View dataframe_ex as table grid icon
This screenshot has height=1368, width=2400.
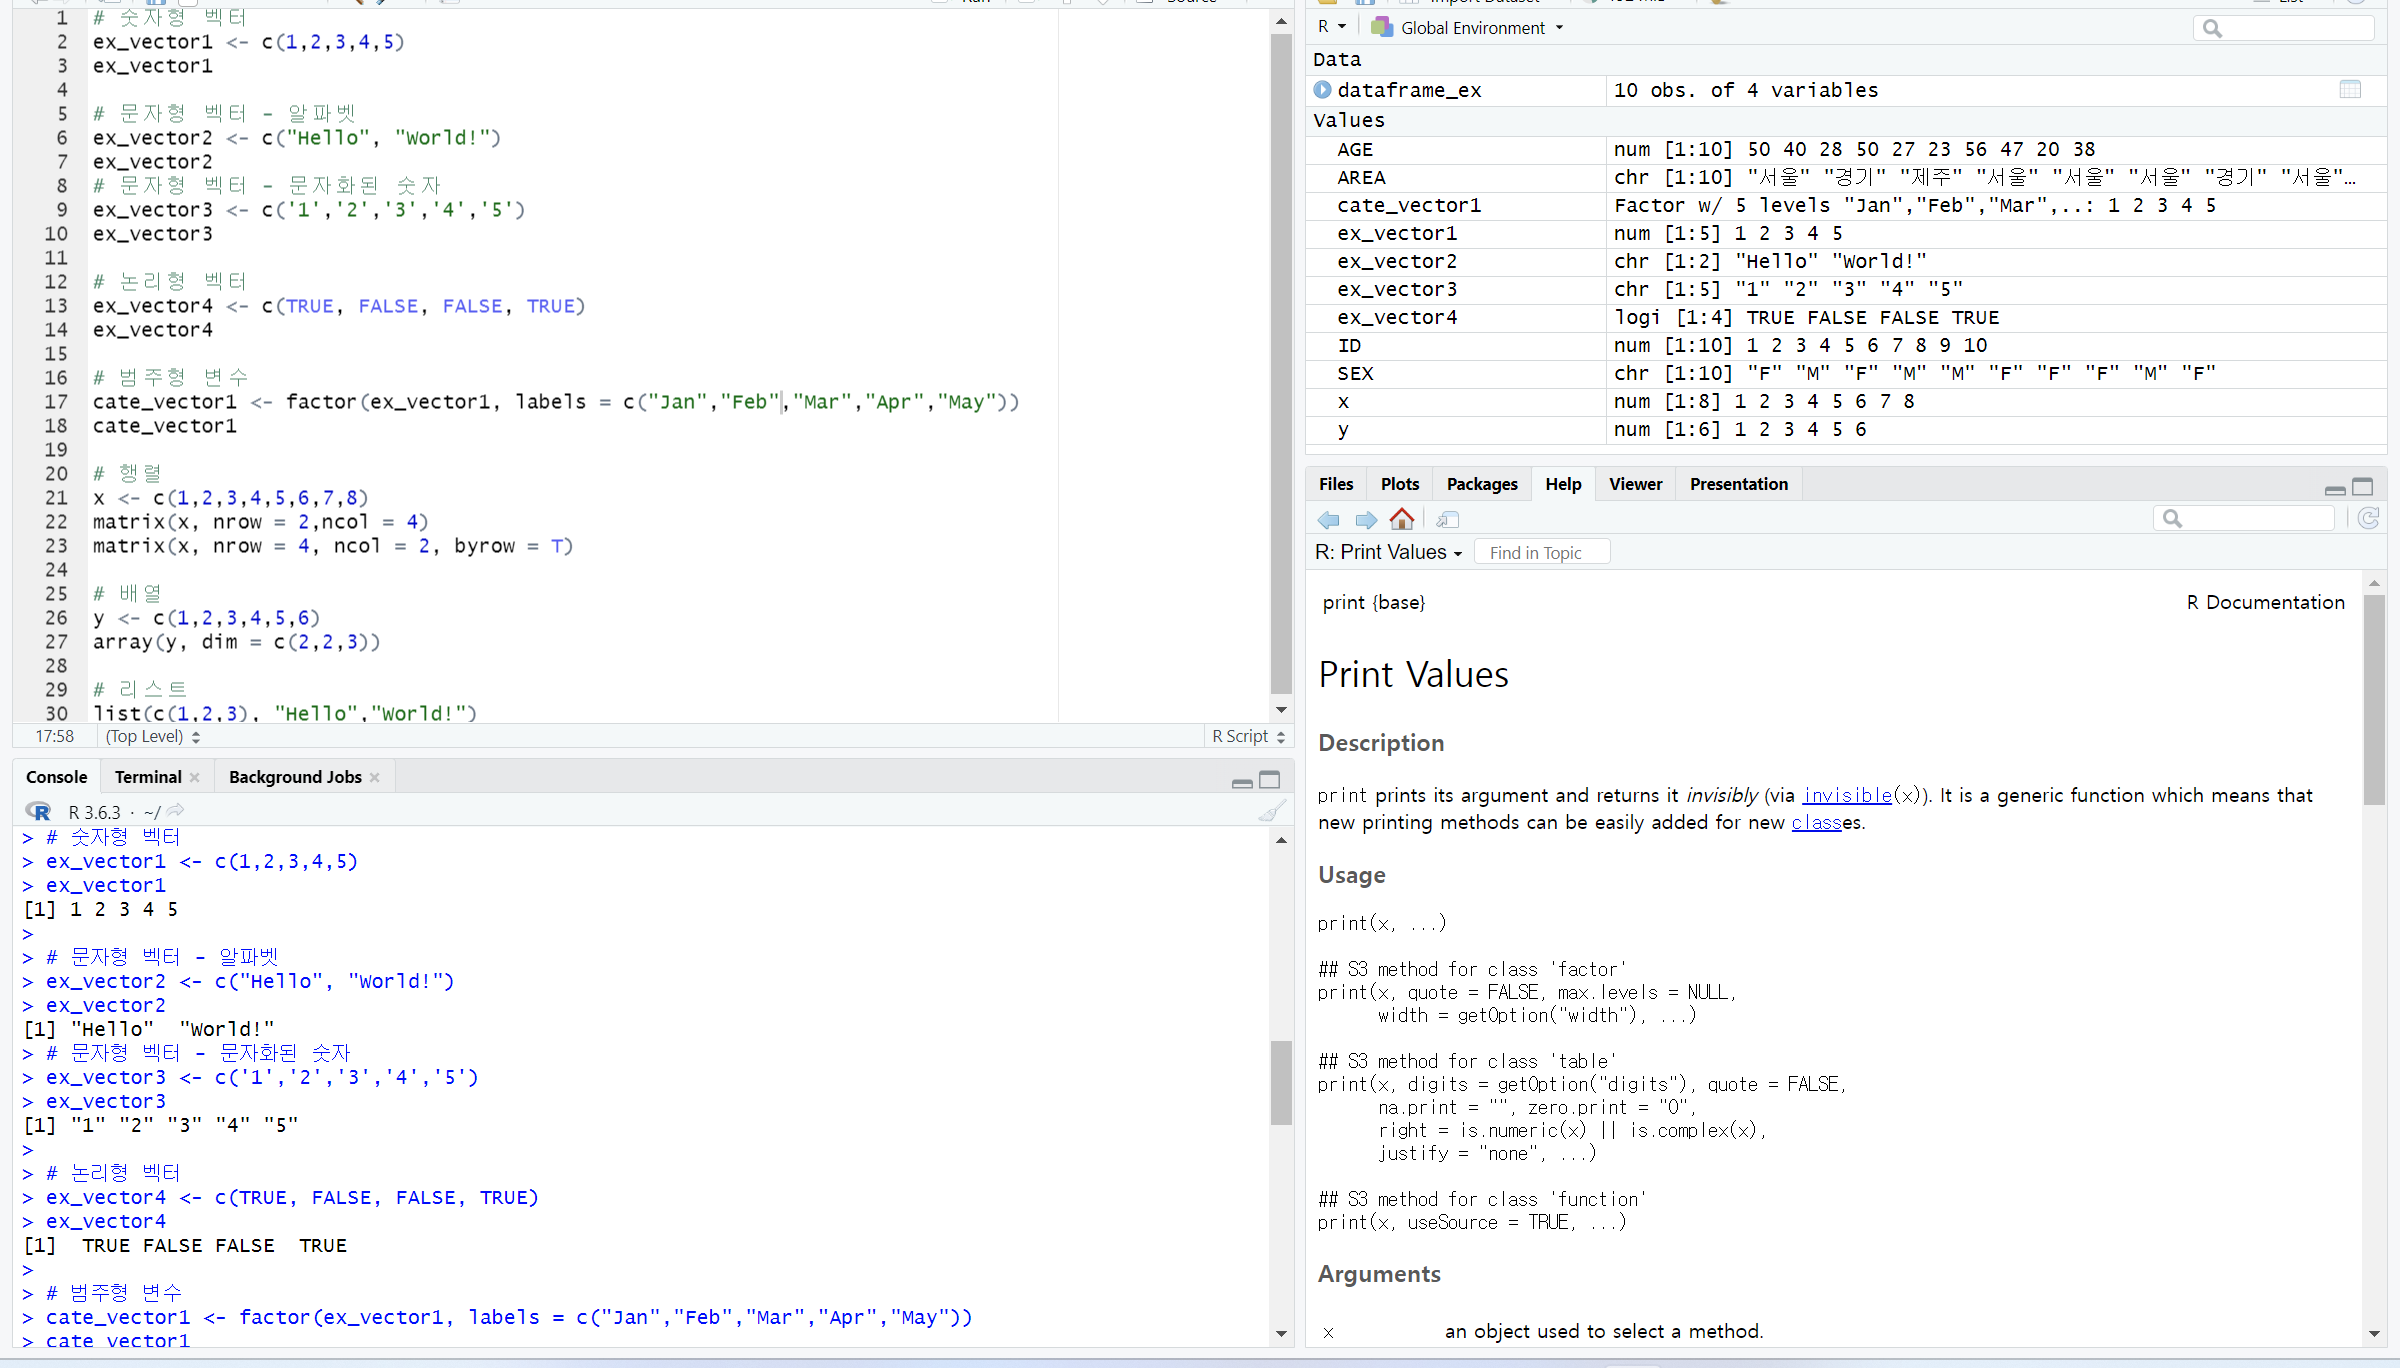2350,90
